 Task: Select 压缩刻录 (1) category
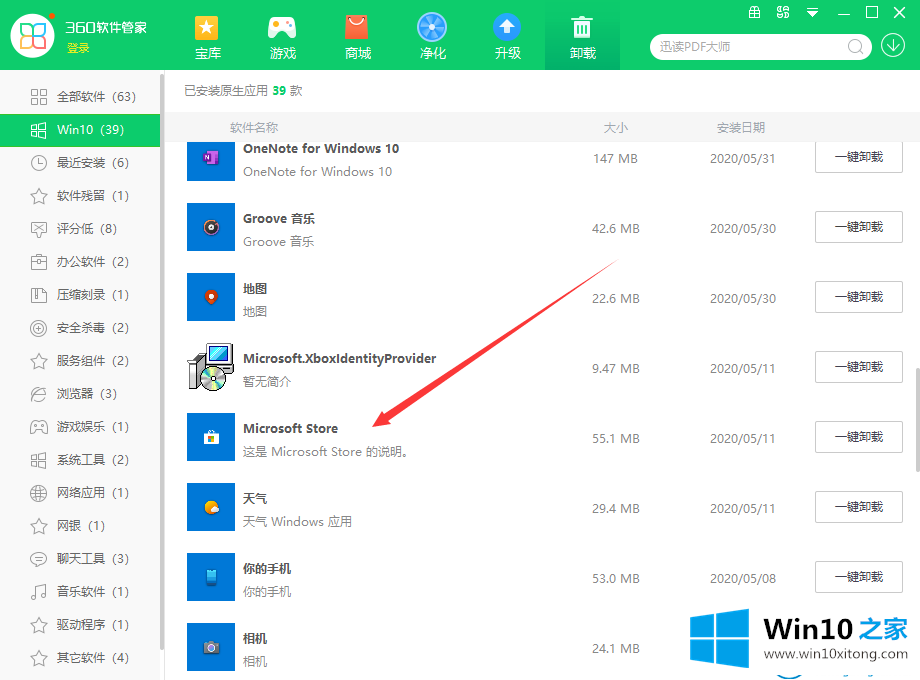(x=80, y=295)
